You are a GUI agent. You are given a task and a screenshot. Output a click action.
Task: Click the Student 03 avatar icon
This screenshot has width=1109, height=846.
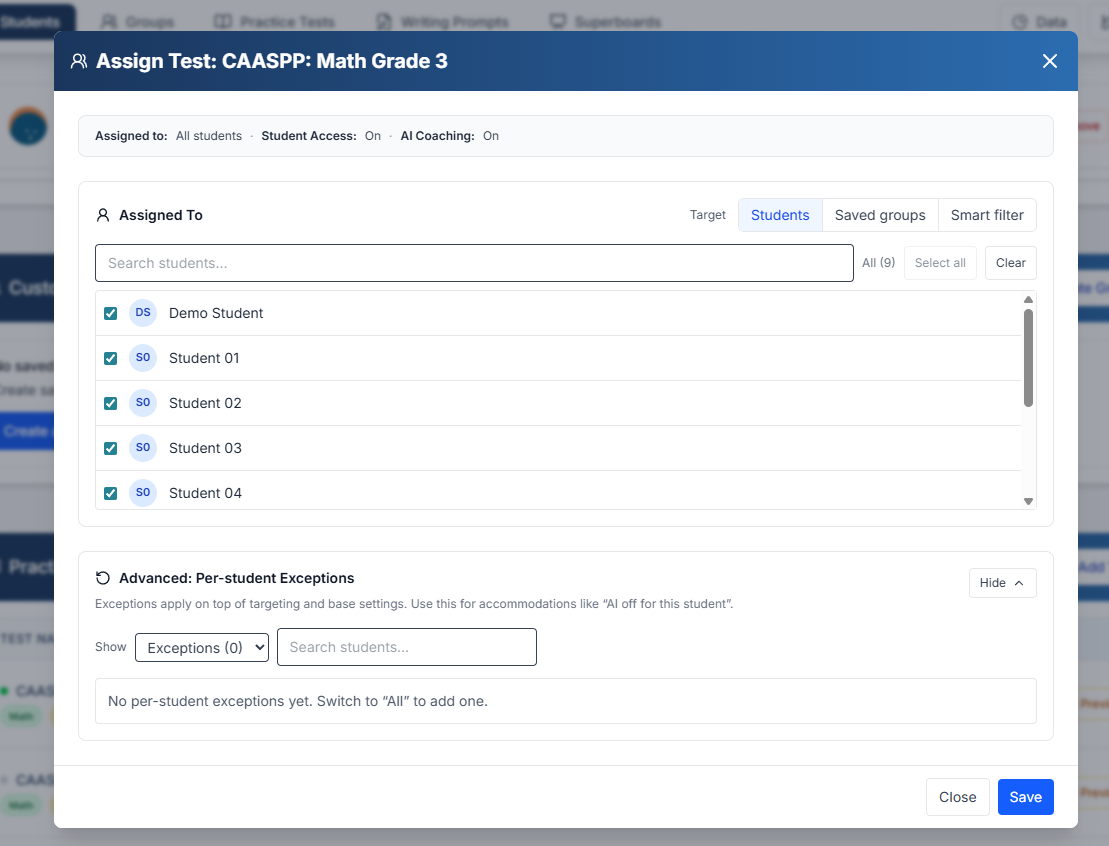pyautogui.click(x=143, y=448)
